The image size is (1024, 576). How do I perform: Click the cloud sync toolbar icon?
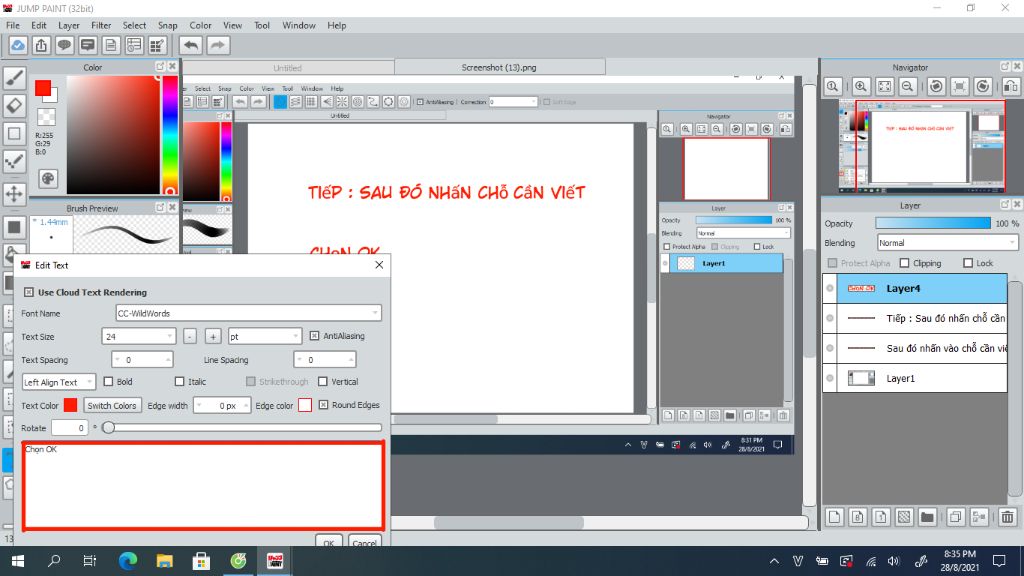pyautogui.click(x=18, y=45)
